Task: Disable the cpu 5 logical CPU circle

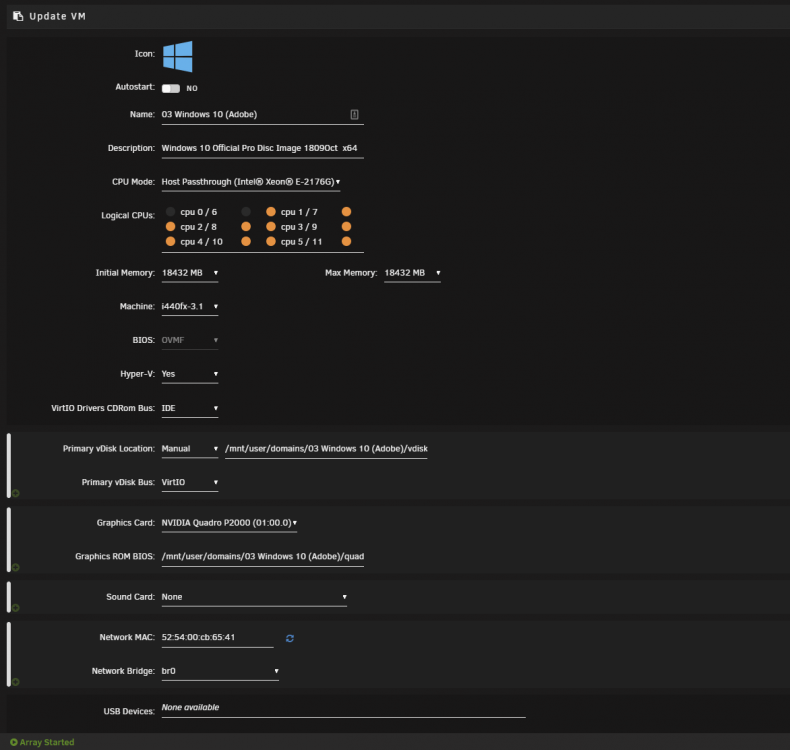Action: (271, 241)
